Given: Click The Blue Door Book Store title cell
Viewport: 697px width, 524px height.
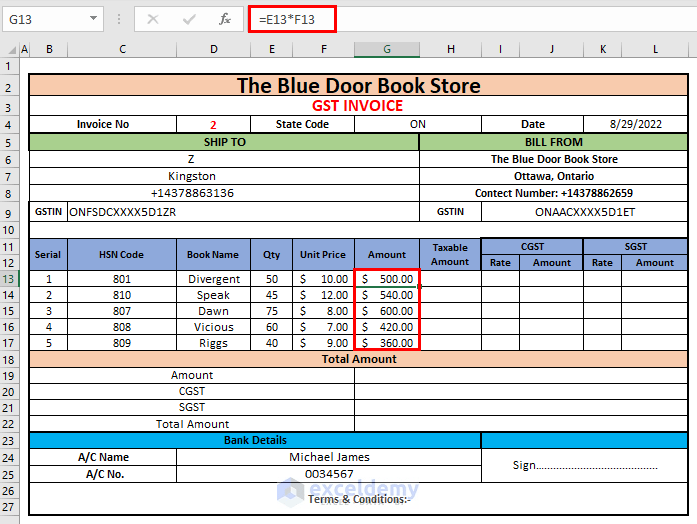Looking at the screenshot, I should click(358, 85).
